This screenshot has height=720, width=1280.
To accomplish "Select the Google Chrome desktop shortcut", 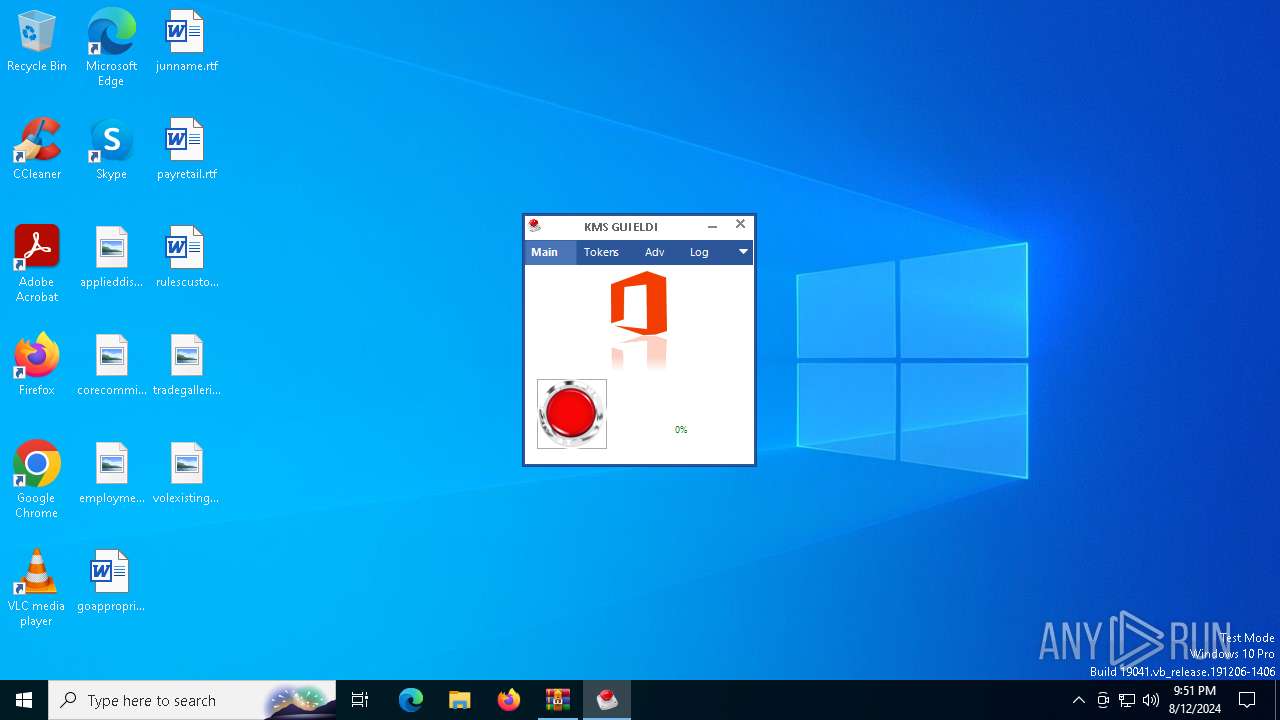I will [37, 480].
